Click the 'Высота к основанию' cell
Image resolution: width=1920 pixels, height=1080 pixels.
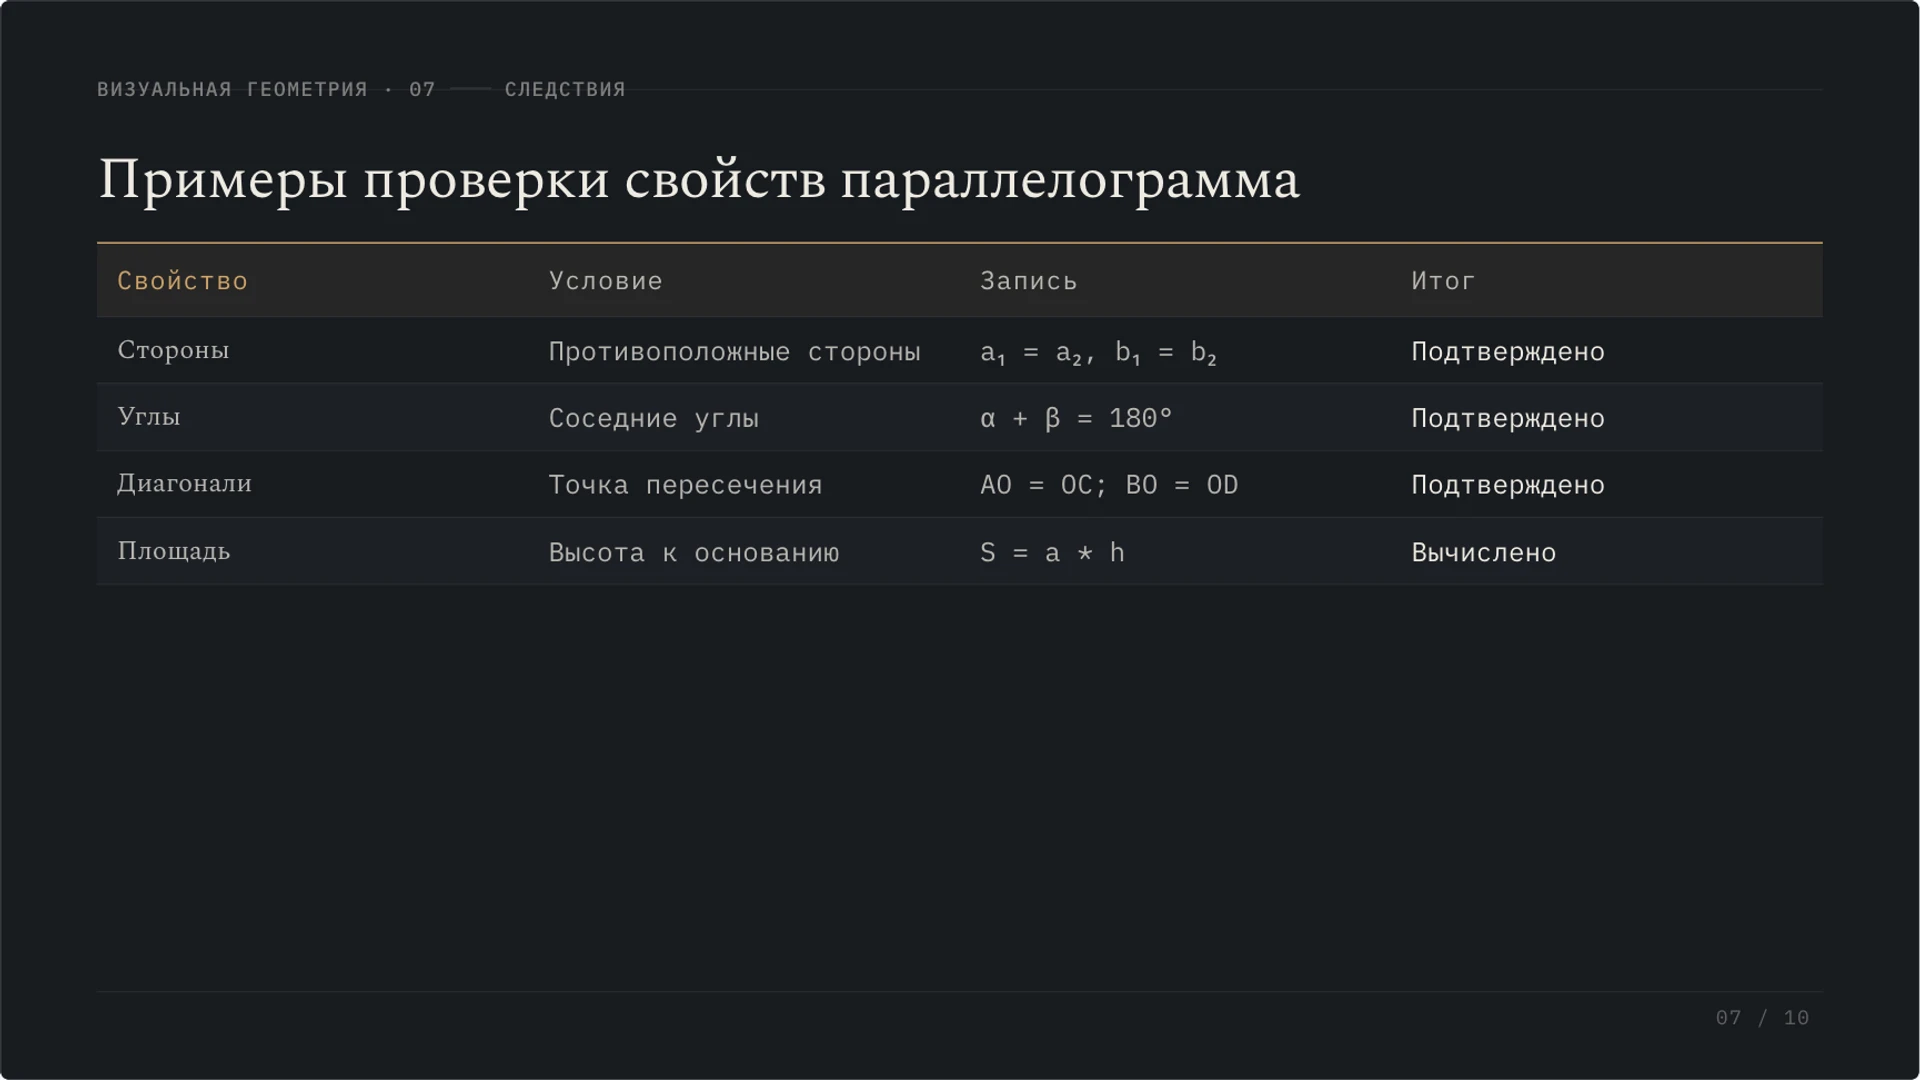694,552
